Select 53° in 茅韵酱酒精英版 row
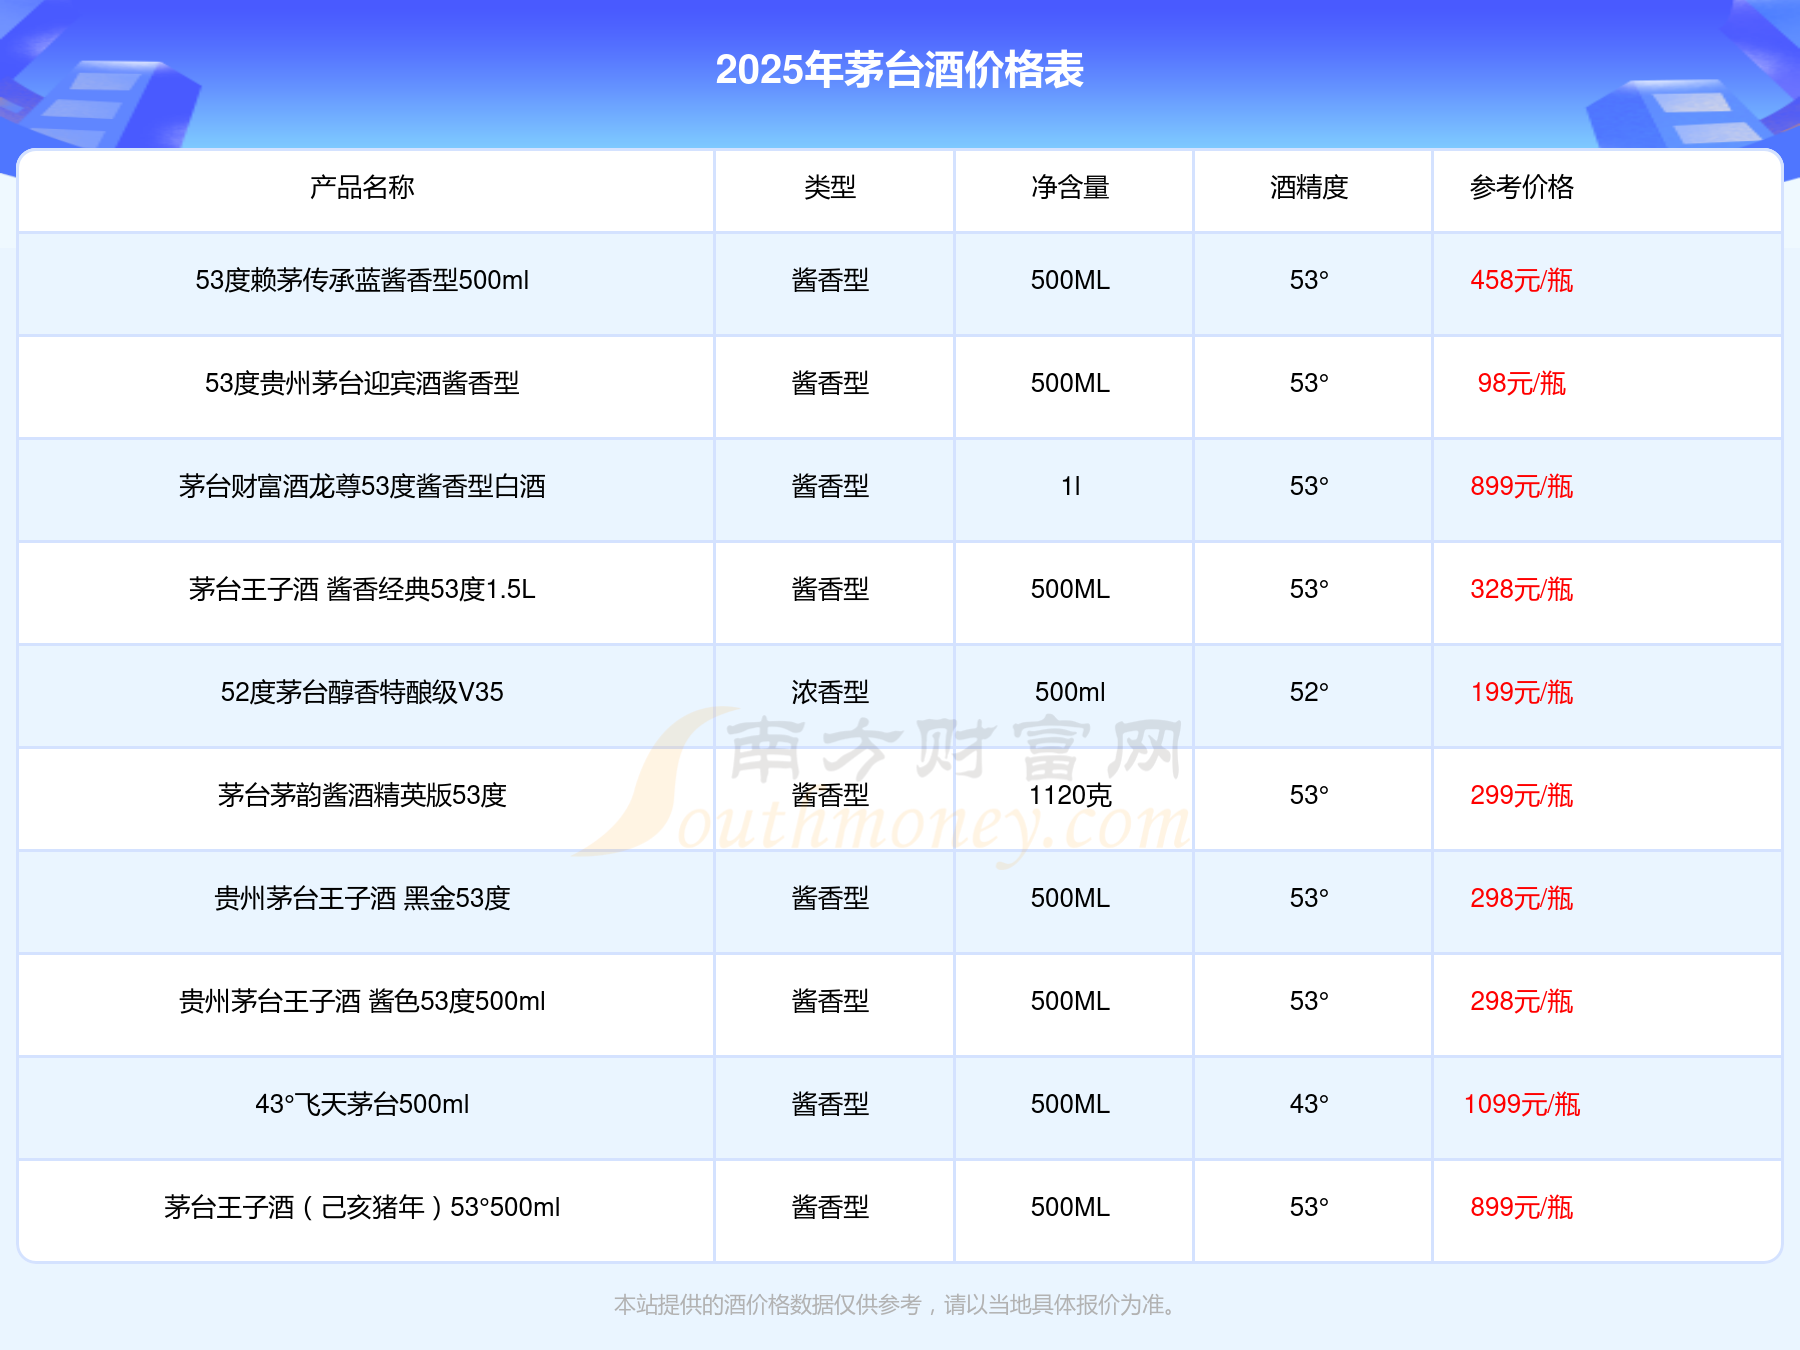1800x1350 pixels. 1309,795
